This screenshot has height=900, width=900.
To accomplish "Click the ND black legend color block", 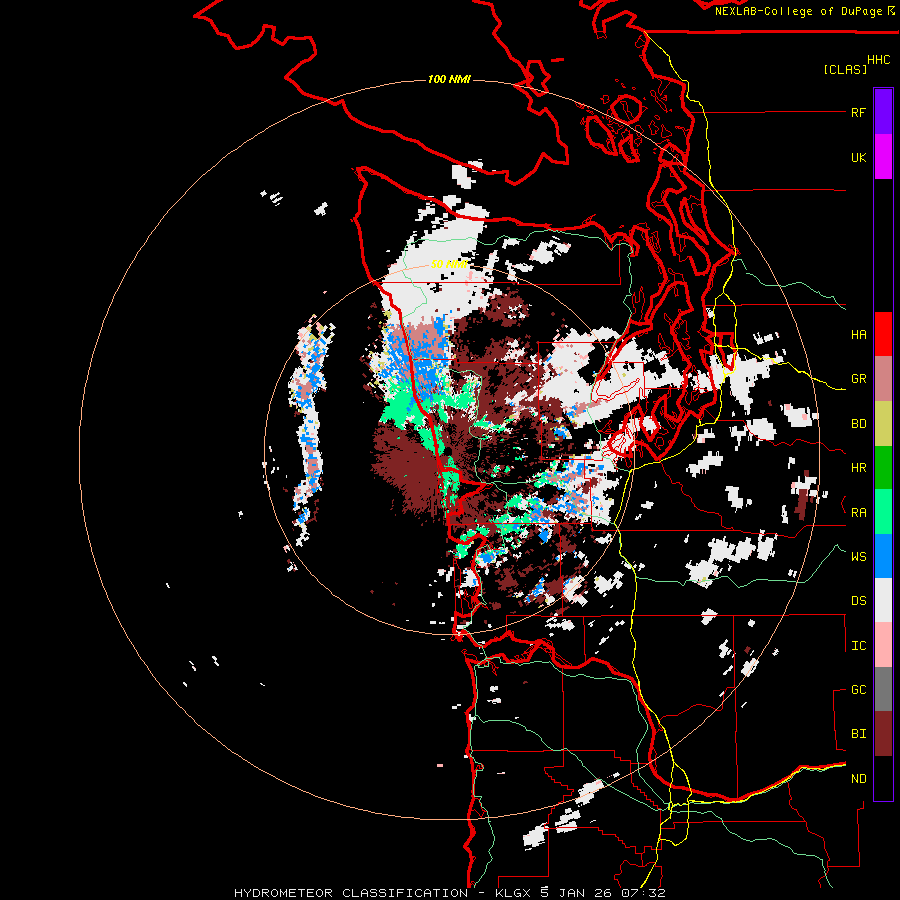I will coord(883,778).
